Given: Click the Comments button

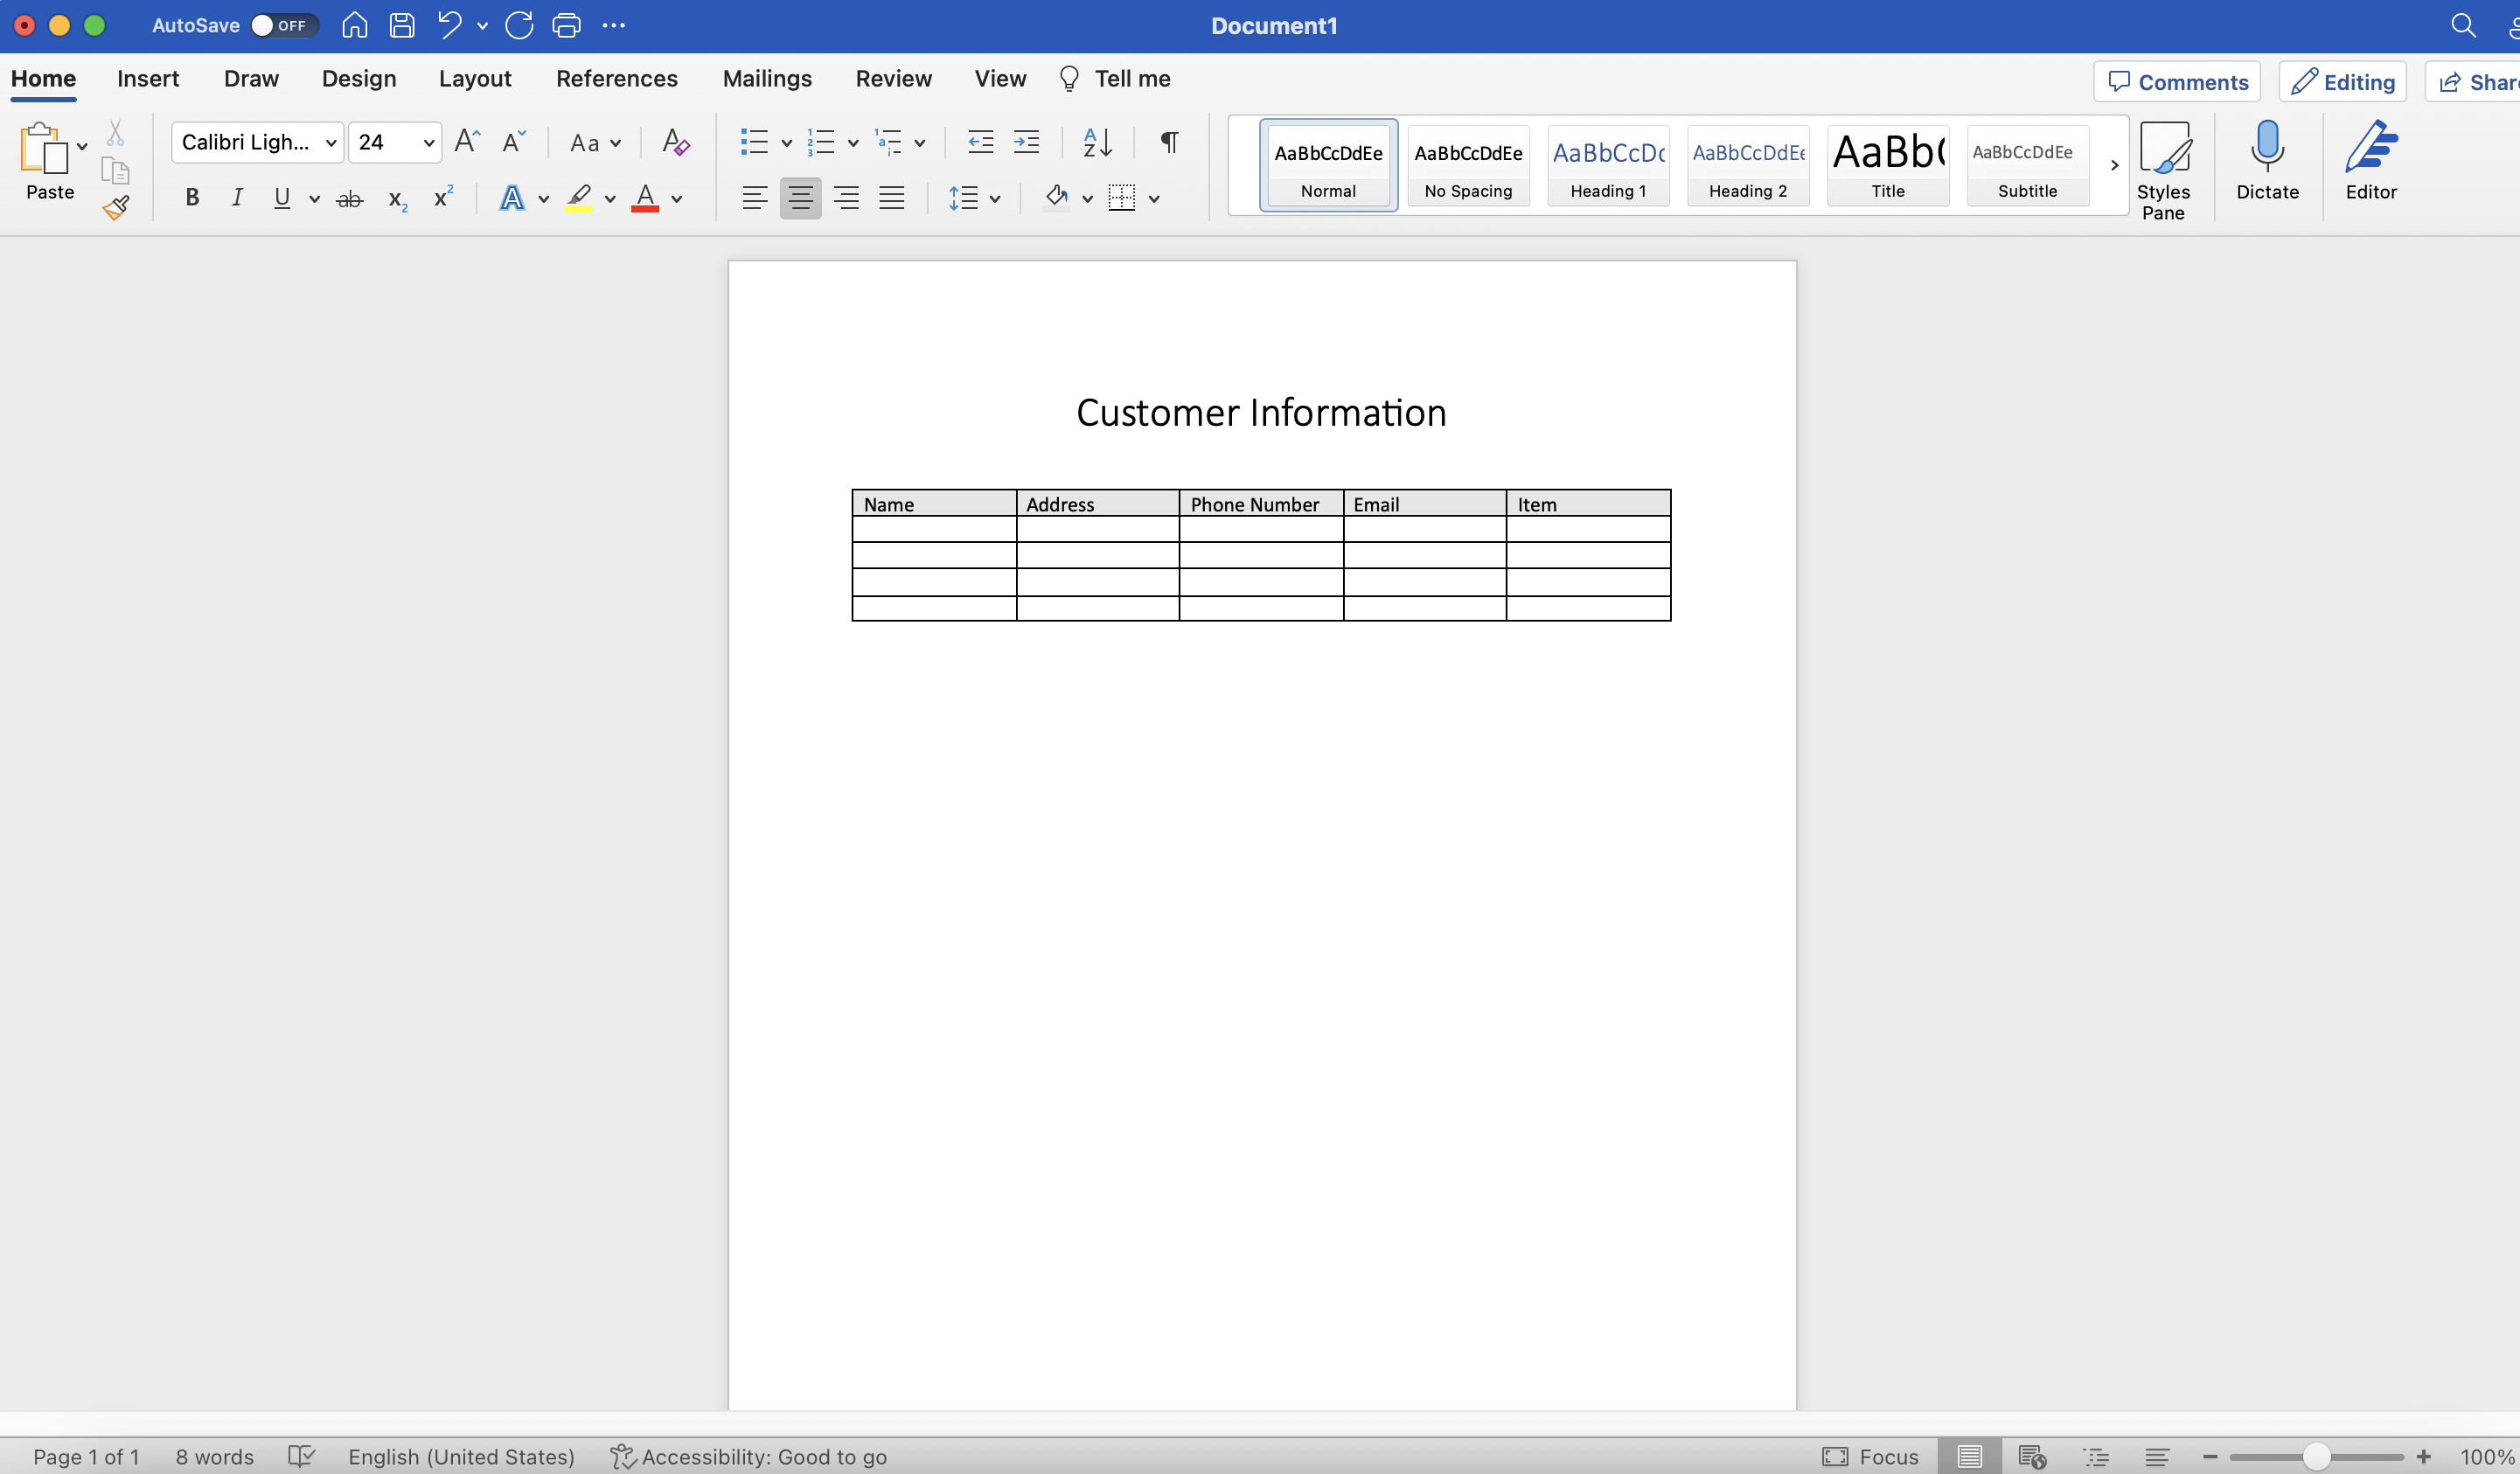Looking at the screenshot, I should (2177, 82).
